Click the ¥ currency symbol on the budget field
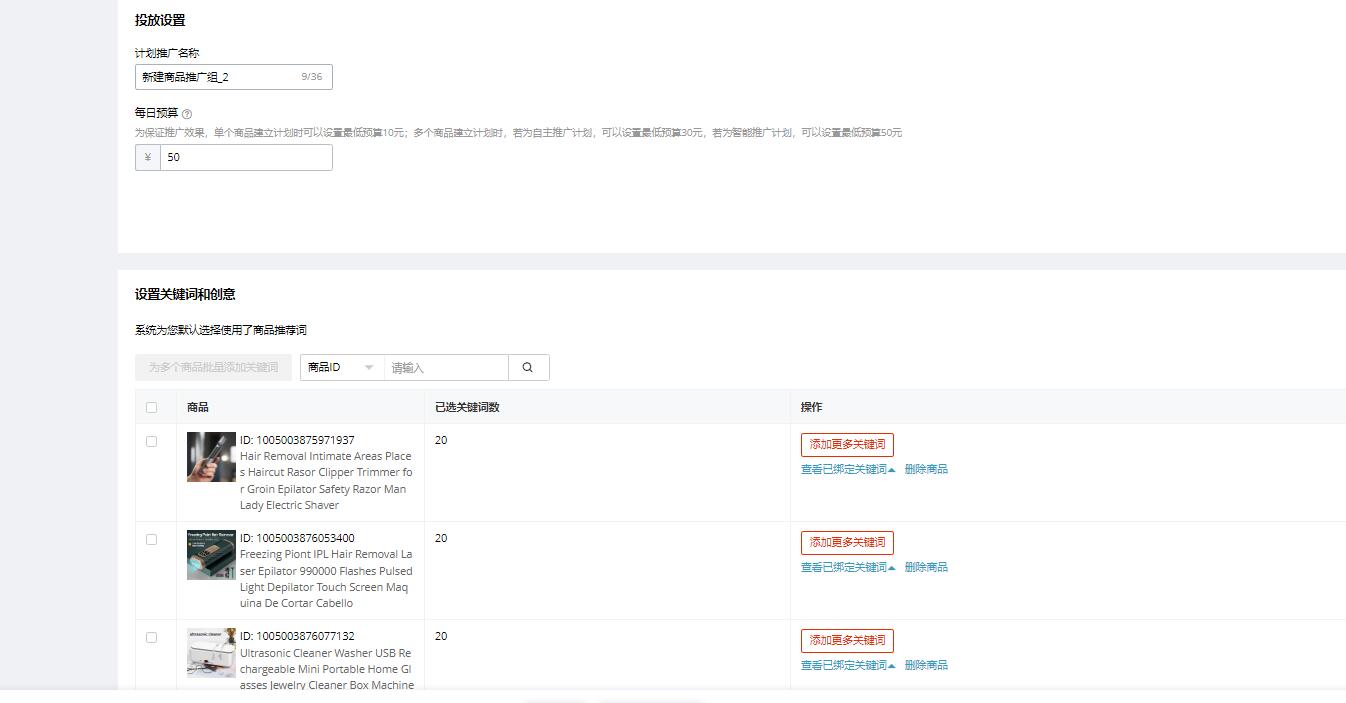The image size is (1346, 703). coord(146,157)
